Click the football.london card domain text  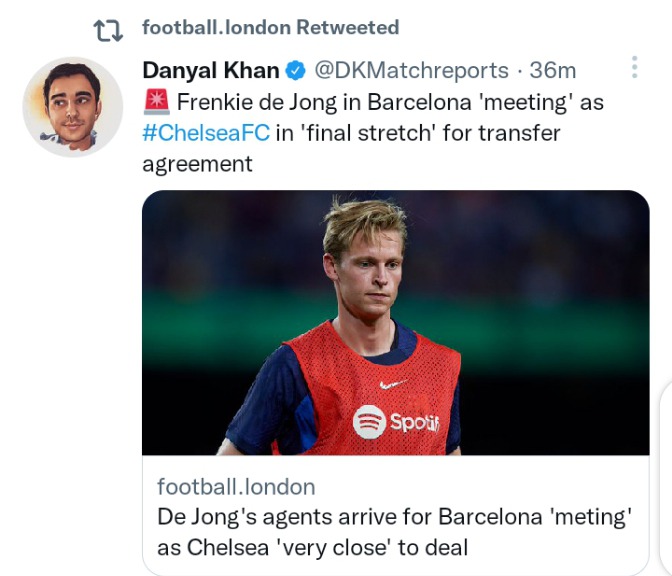click(x=236, y=487)
